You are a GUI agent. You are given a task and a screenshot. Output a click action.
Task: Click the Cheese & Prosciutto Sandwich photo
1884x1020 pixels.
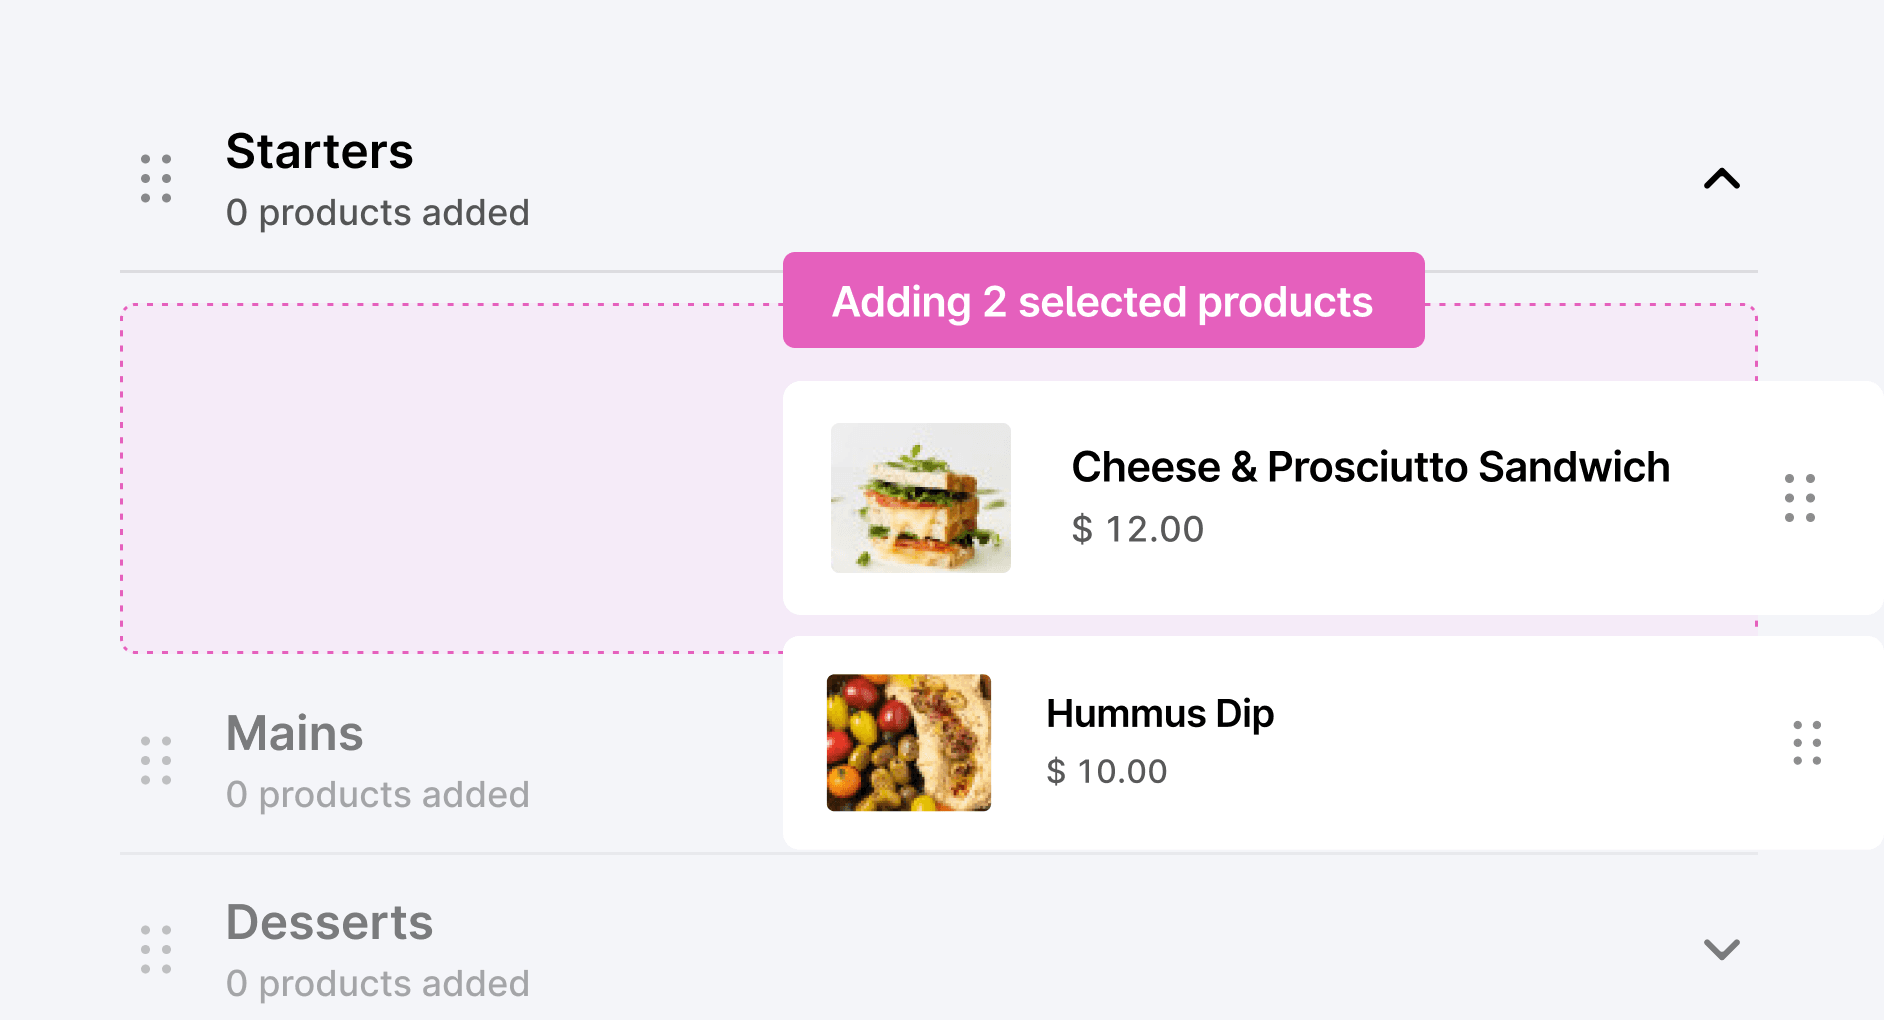[920, 498]
